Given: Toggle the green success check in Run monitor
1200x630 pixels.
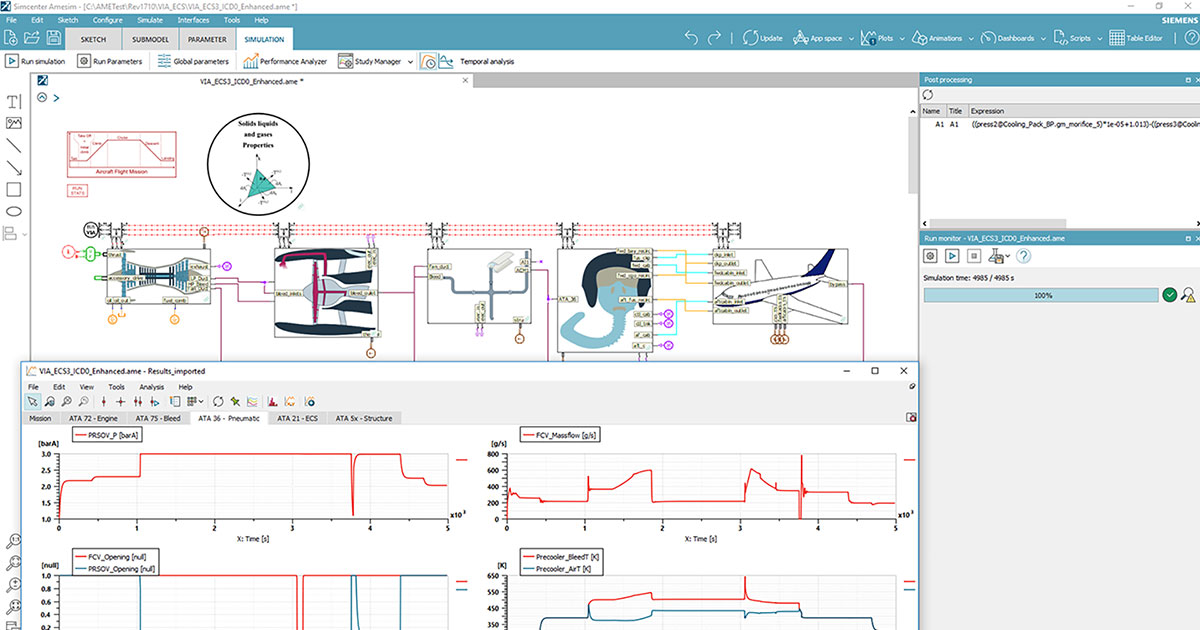Looking at the screenshot, I should point(1171,294).
